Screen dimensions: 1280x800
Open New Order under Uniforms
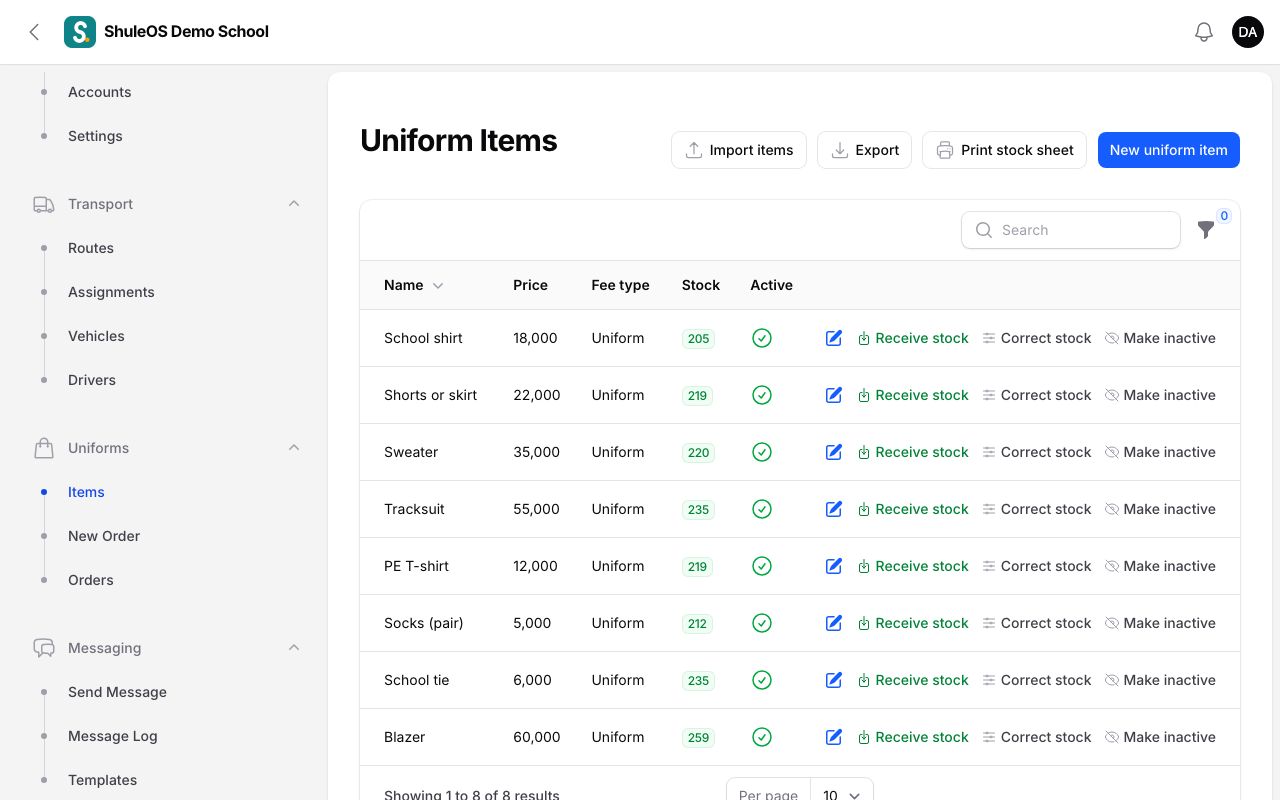tap(104, 536)
